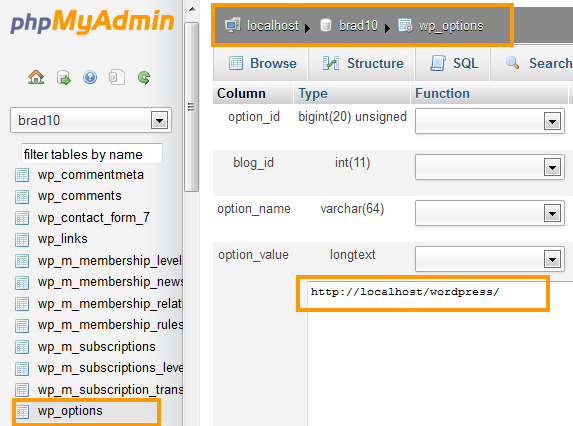
Task: Click the sidebar vertical scrollbar thumb
Action: (x=191, y=107)
